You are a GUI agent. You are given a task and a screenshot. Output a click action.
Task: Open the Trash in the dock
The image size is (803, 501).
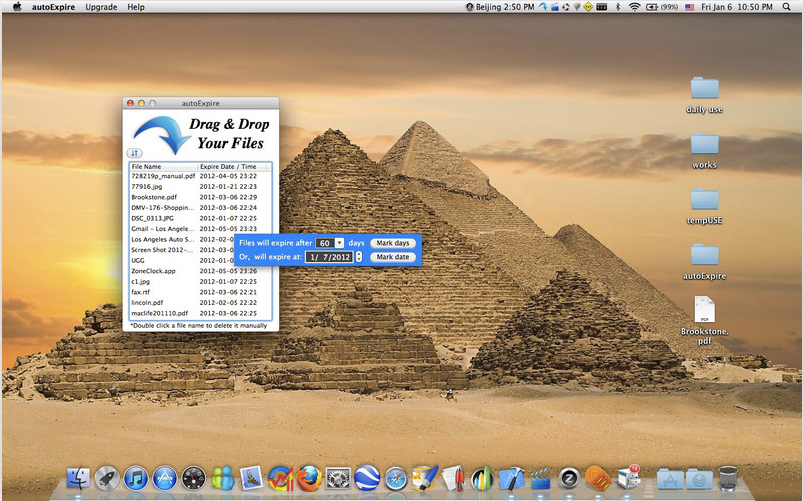pyautogui.click(x=728, y=479)
